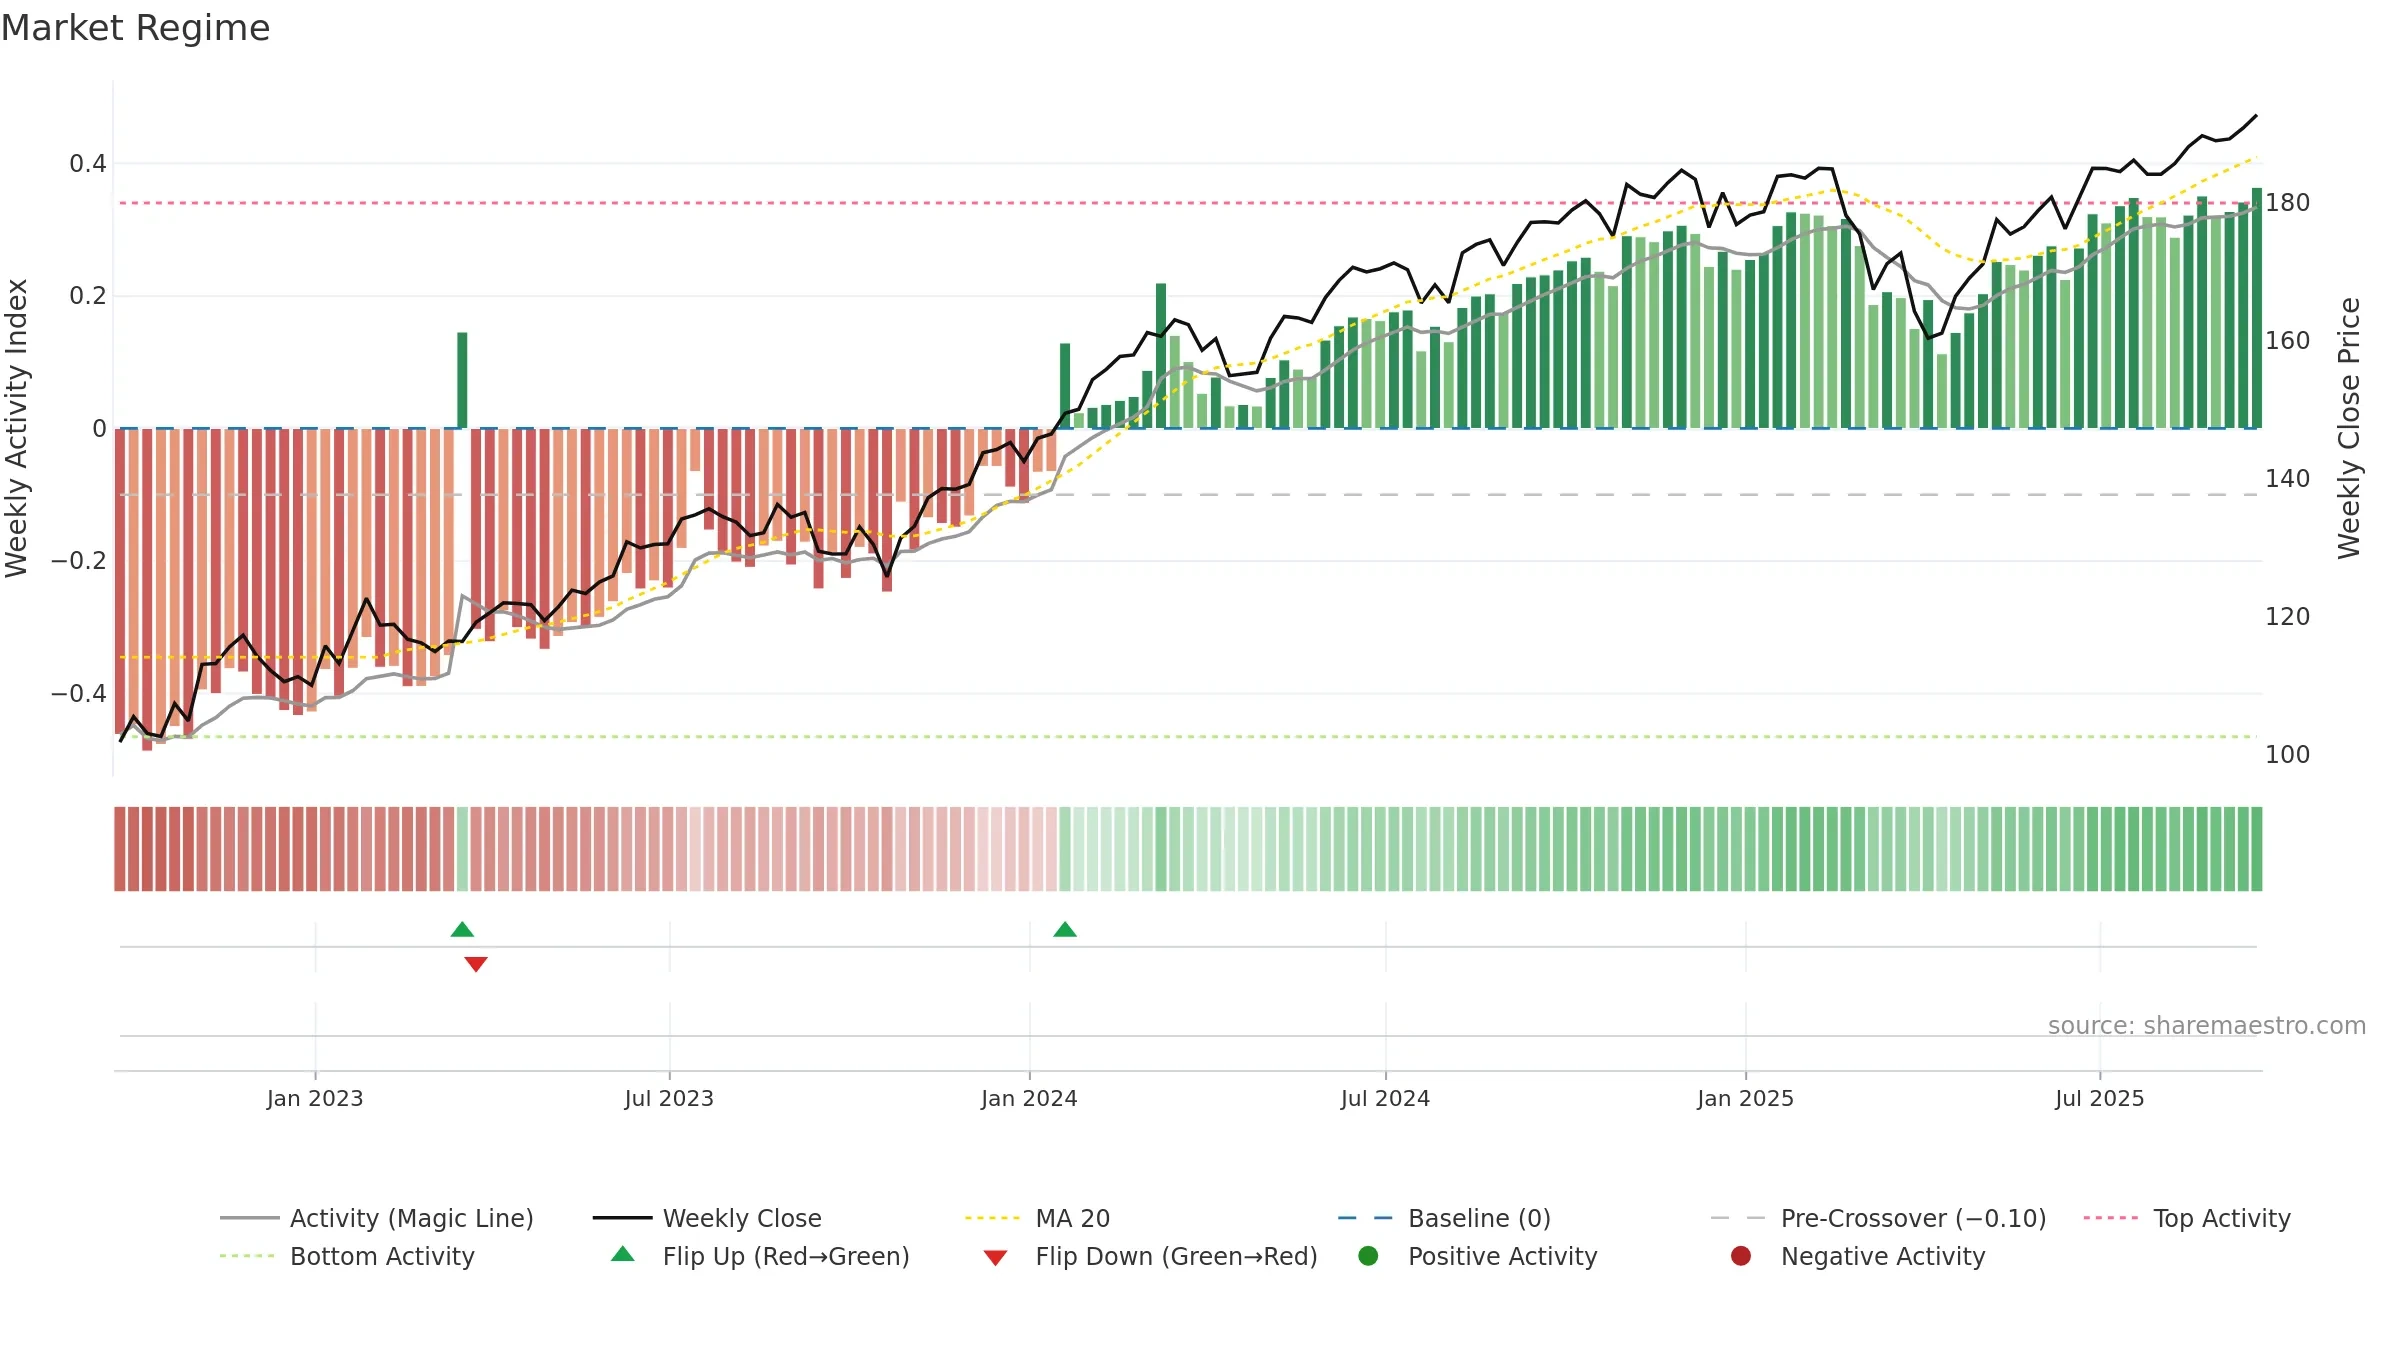This screenshot has height=1350, width=2400.
Task: Click the Jan 2025 x-axis label
Action: [x=1745, y=1099]
